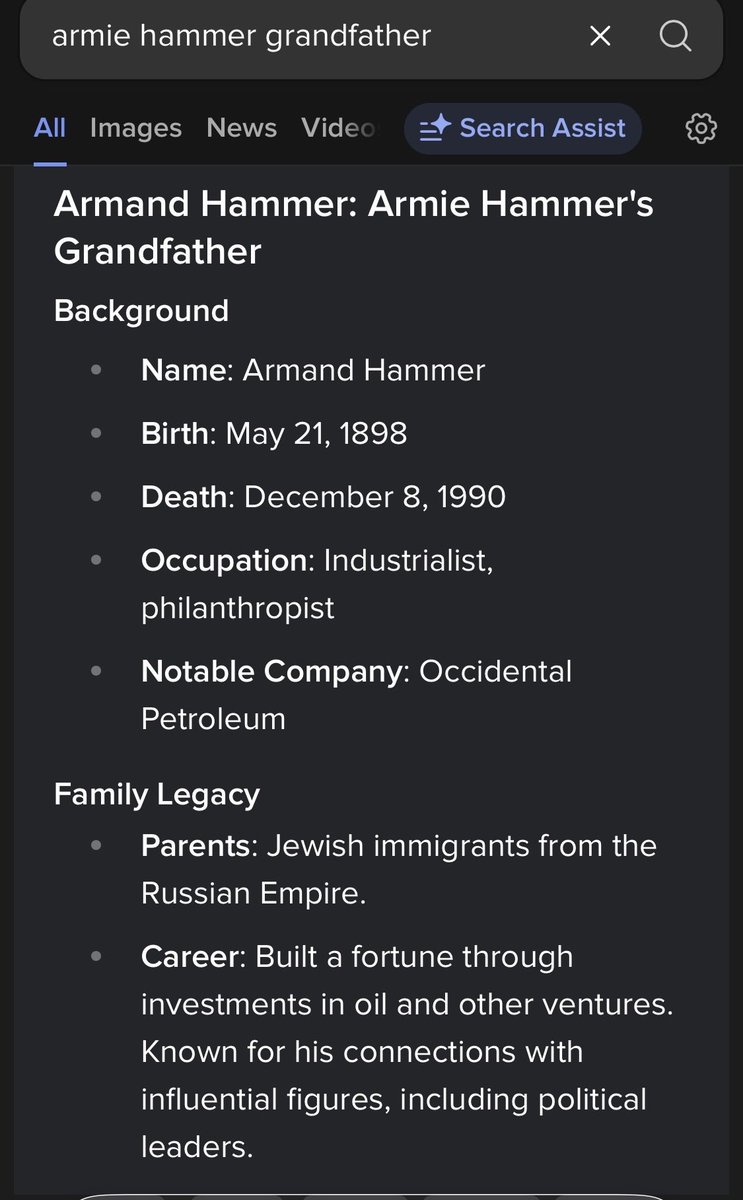Tap the Parents 'Jewish immigrants' bullet text
Viewport: 743px width, 1200px height.
[398, 868]
